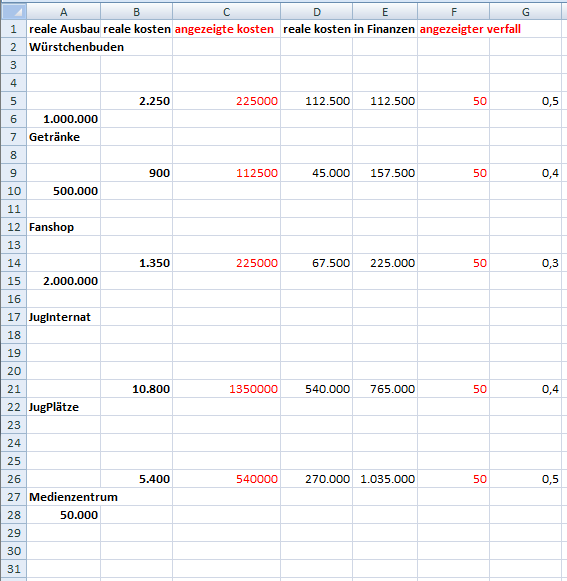Click 'reale kosten in Finanzen' header text
The height and width of the screenshot is (581, 567).
pyautogui.click(x=349, y=29)
